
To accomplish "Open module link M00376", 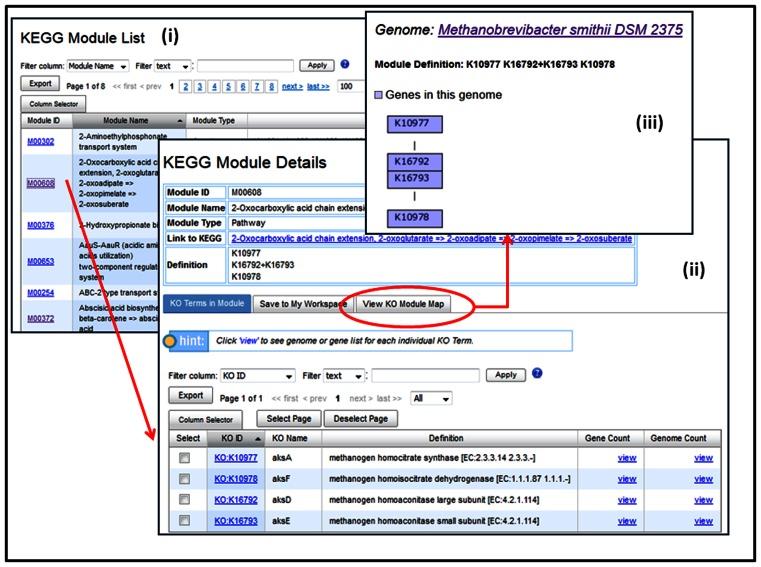I will (41, 225).
